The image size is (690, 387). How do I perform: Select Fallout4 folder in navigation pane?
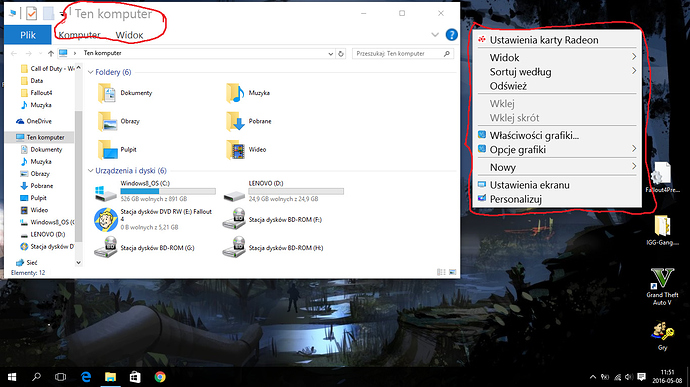click(x=37, y=93)
